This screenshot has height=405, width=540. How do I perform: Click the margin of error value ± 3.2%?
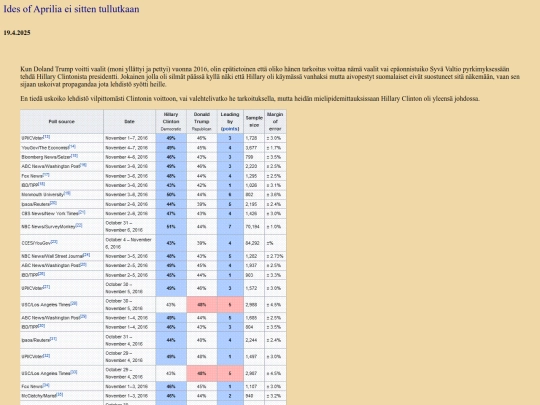[274, 396]
